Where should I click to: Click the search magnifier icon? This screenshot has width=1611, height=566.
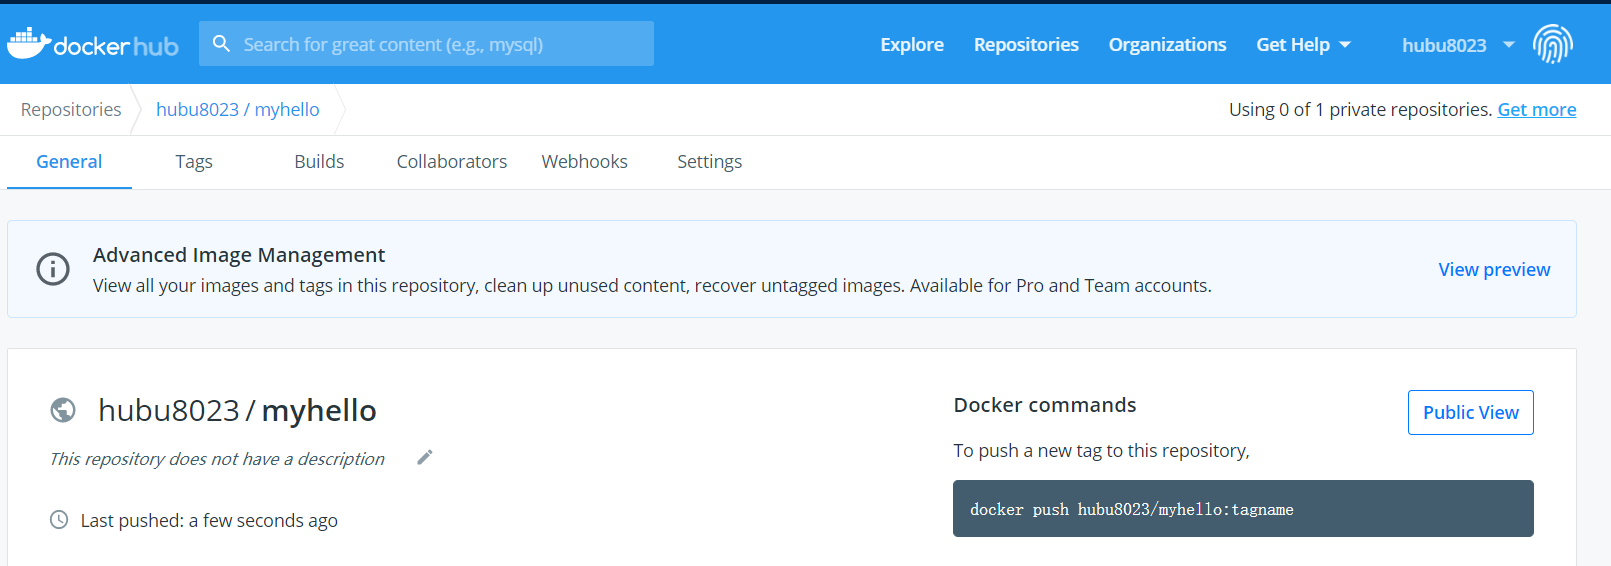coord(221,44)
